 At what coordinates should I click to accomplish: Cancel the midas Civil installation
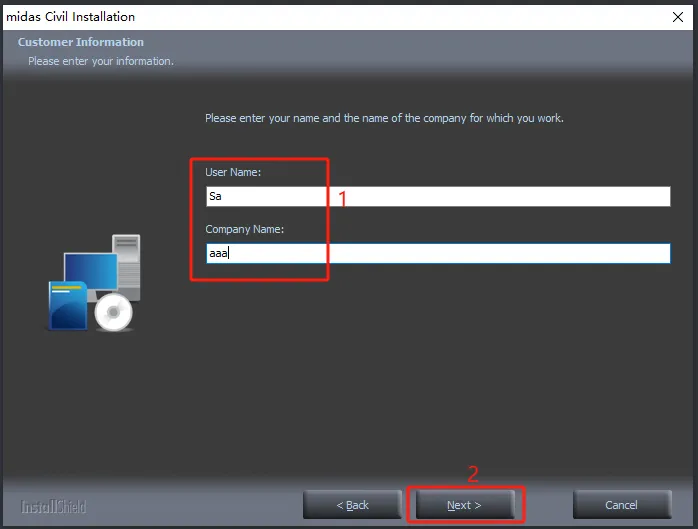click(622, 505)
